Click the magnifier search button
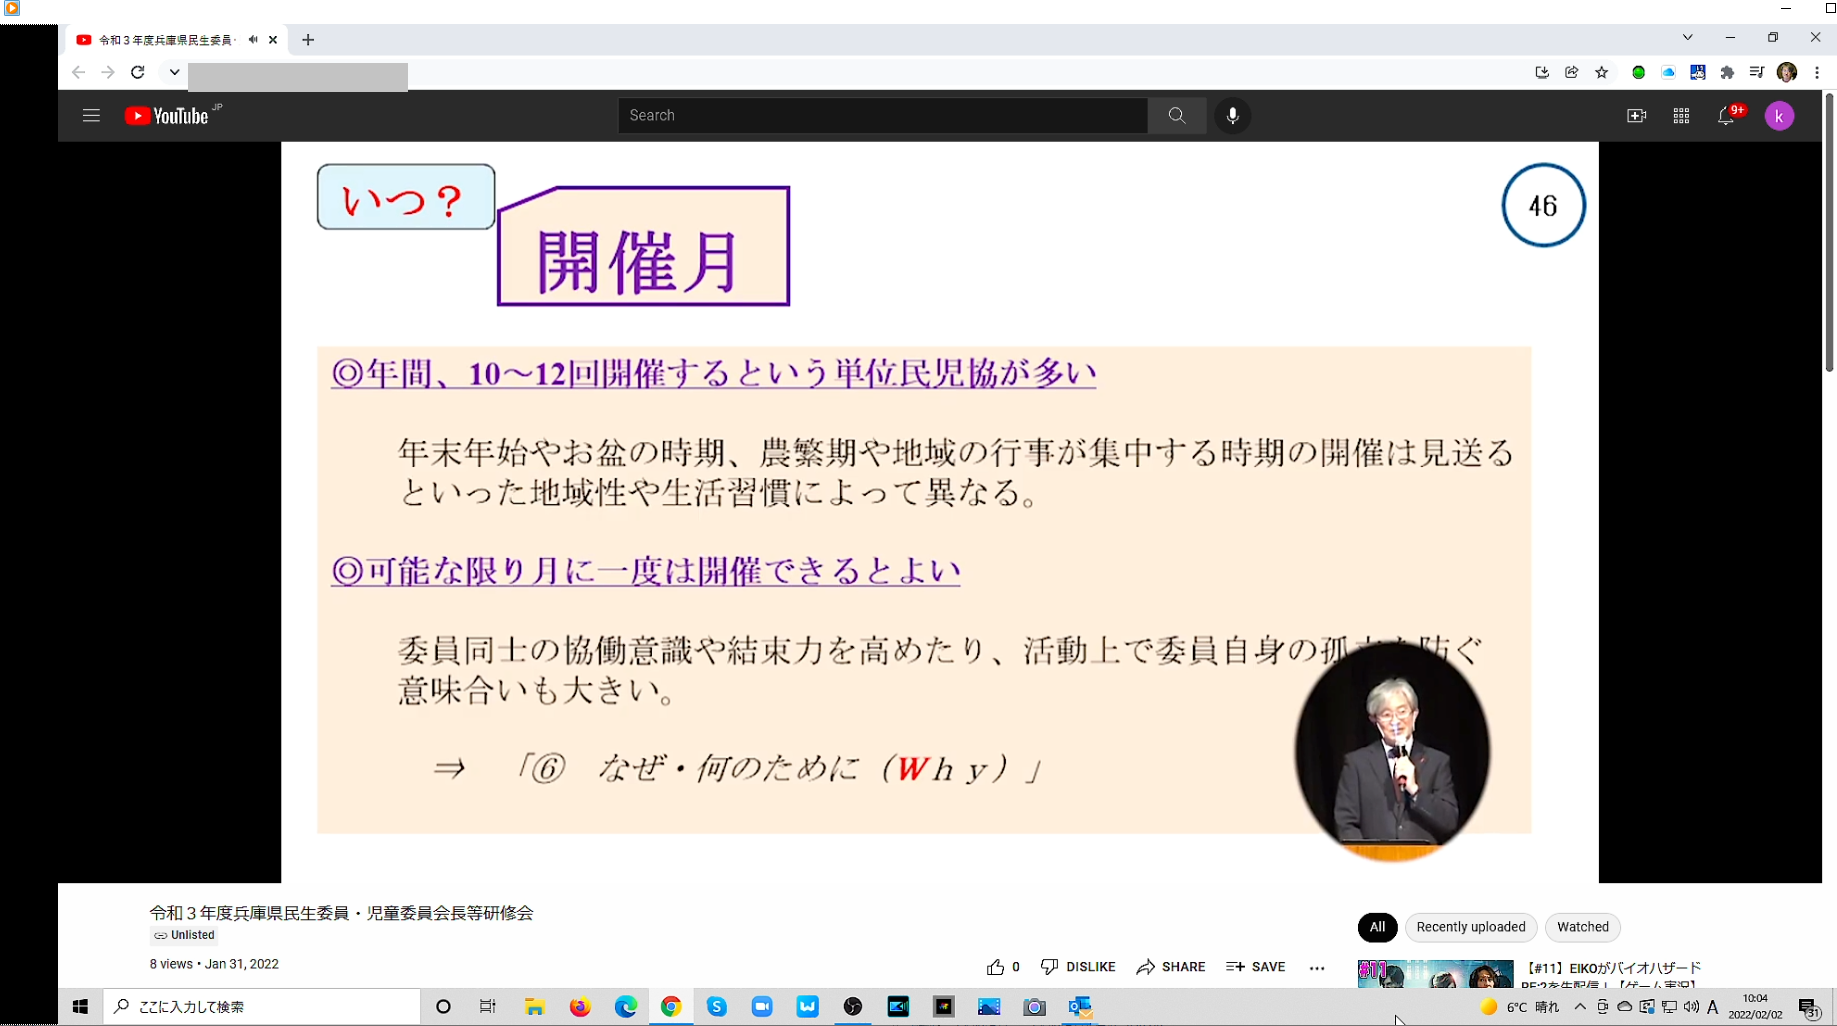 (x=1177, y=116)
